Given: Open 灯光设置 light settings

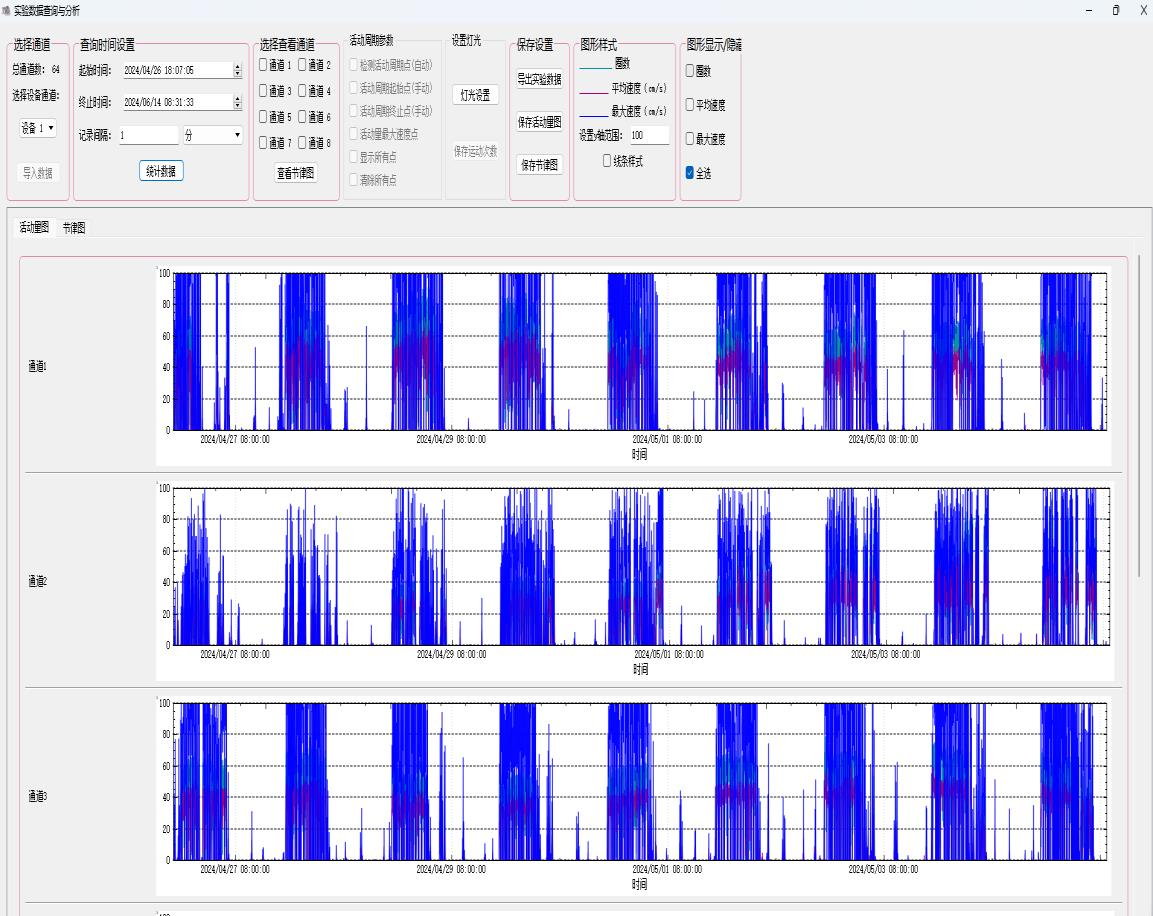Looking at the screenshot, I should tap(475, 95).
